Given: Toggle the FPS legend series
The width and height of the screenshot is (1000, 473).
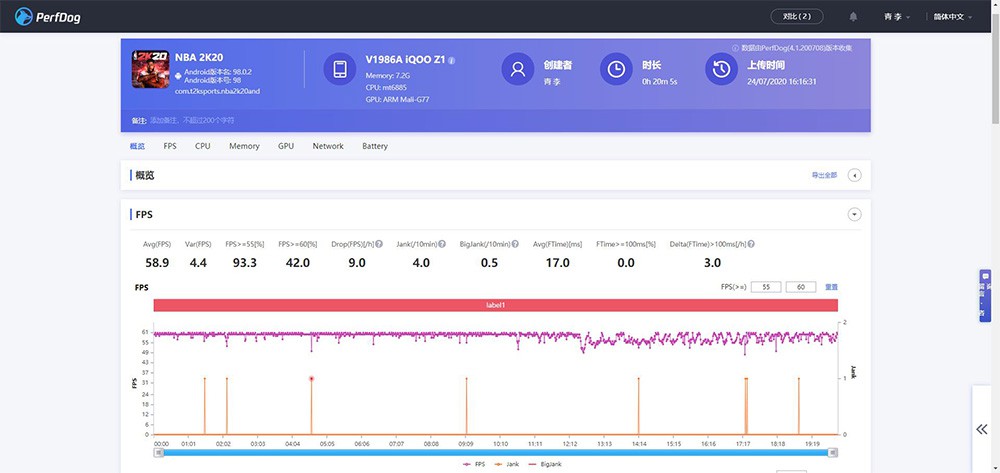Looking at the screenshot, I should (473, 465).
